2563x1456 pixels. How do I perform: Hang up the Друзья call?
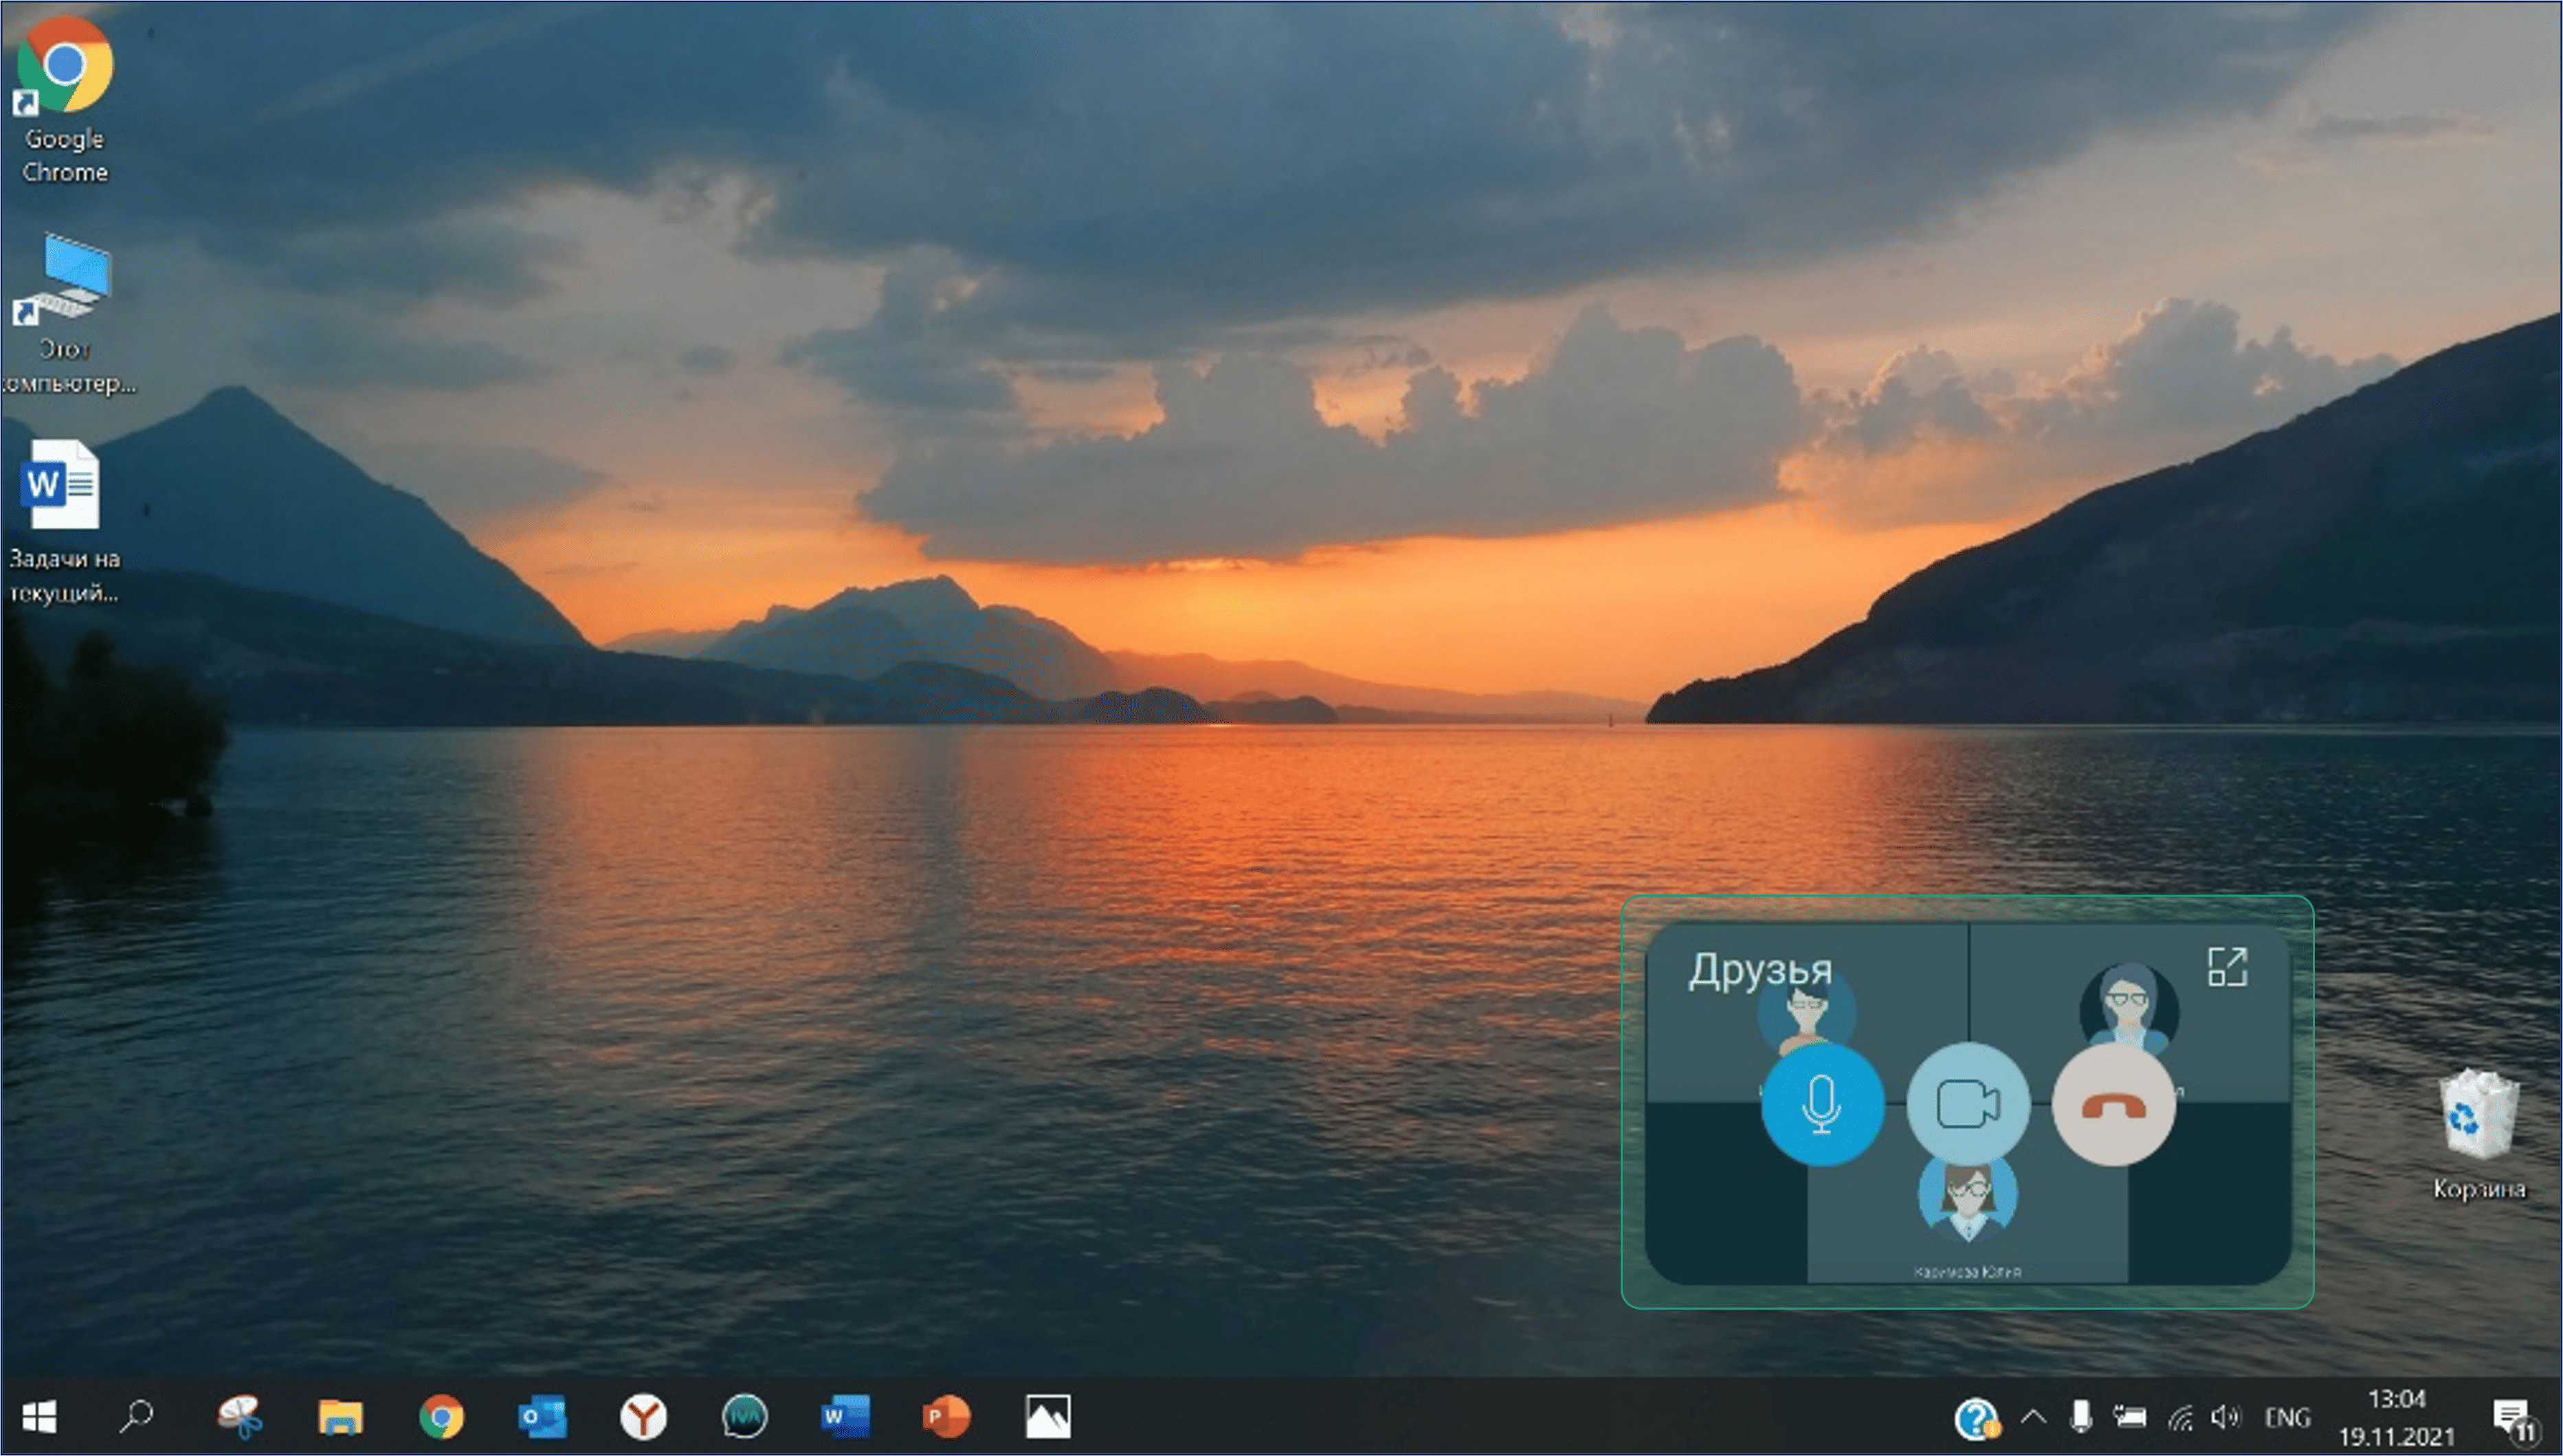coord(2113,1104)
